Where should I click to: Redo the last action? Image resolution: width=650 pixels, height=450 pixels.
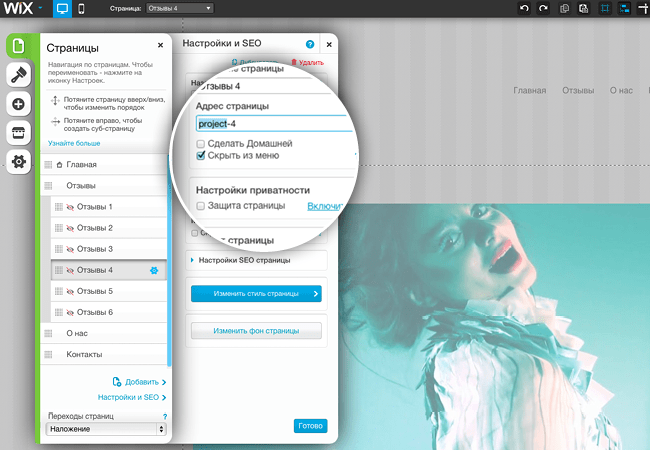[543, 8]
